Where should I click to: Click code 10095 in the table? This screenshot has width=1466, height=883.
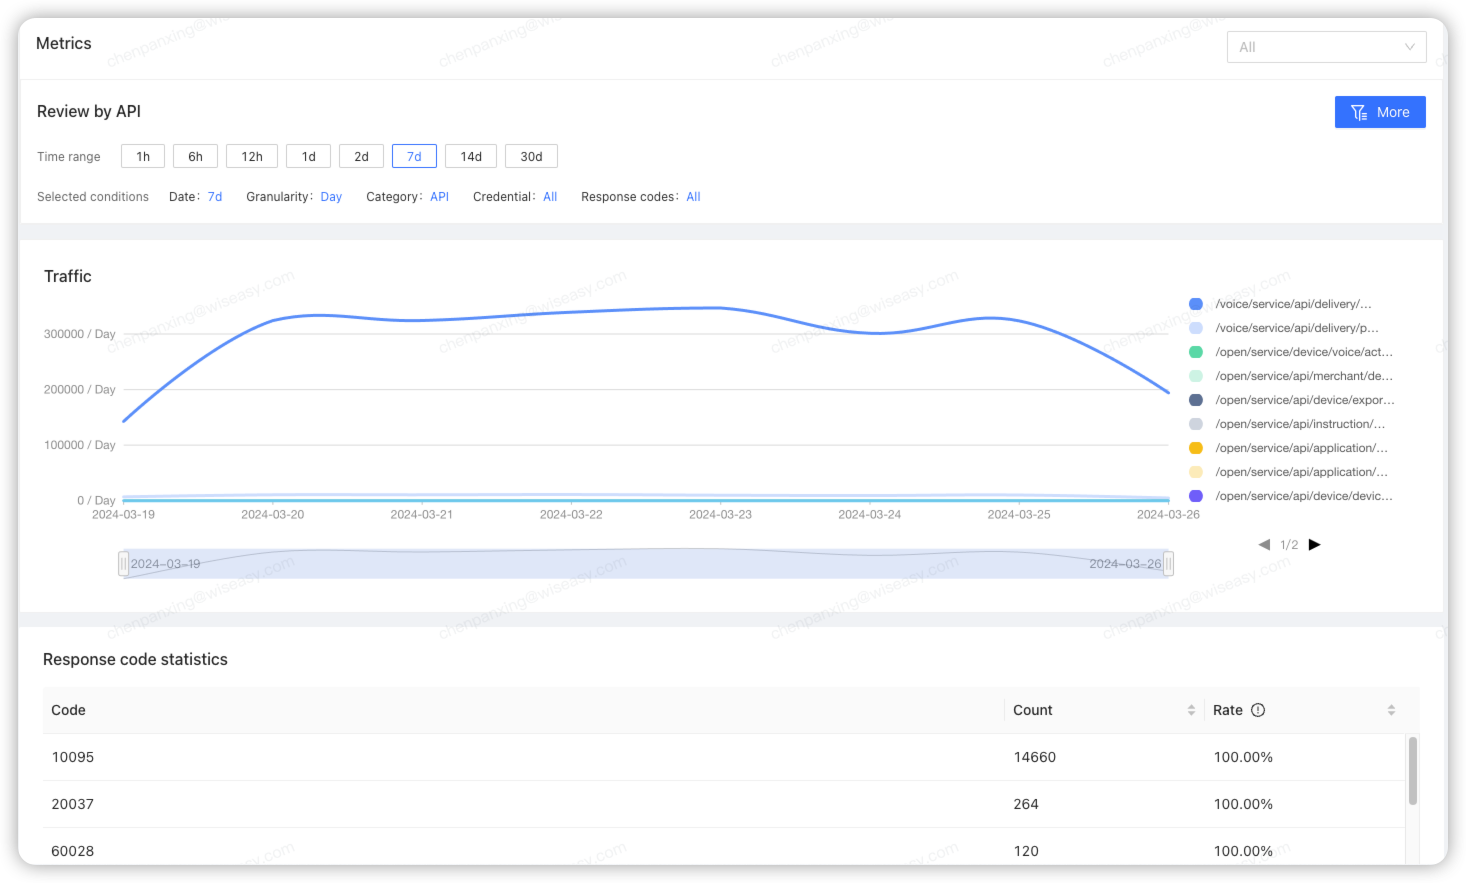point(73,757)
